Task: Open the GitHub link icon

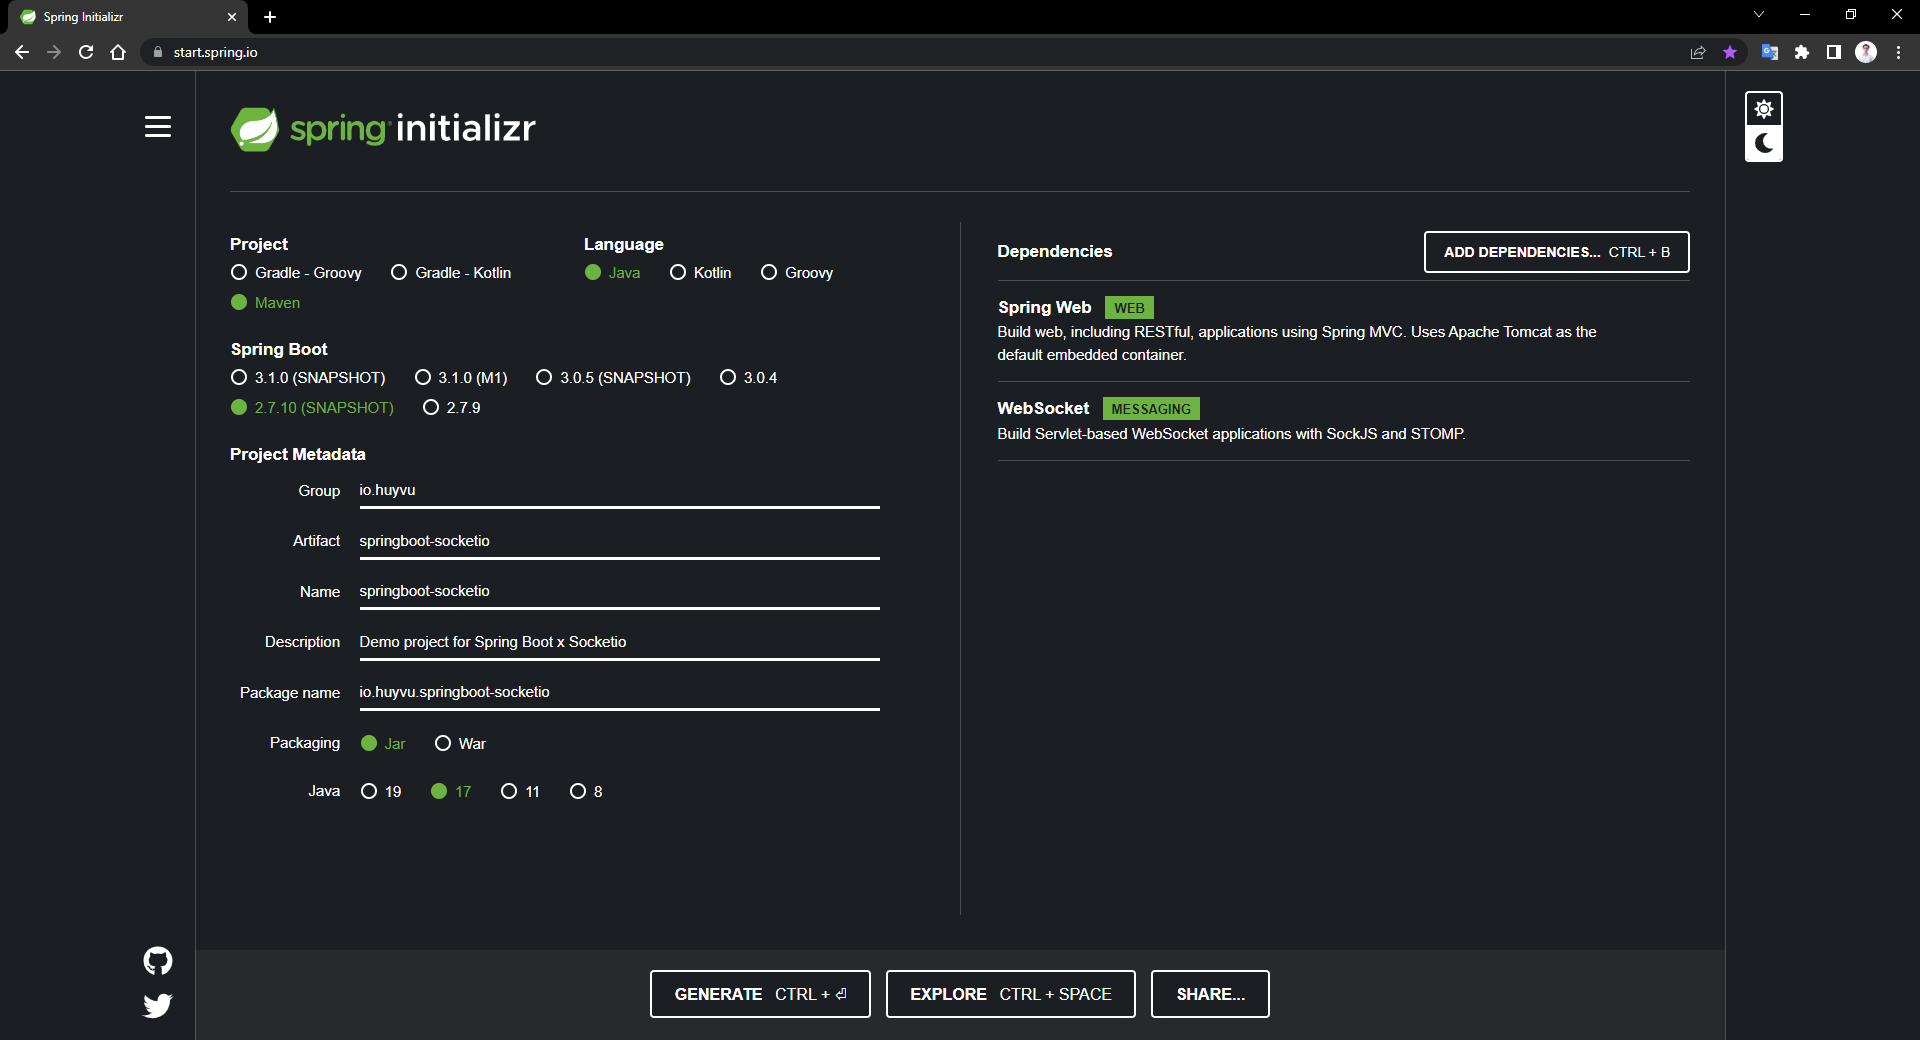Action: click(x=158, y=961)
